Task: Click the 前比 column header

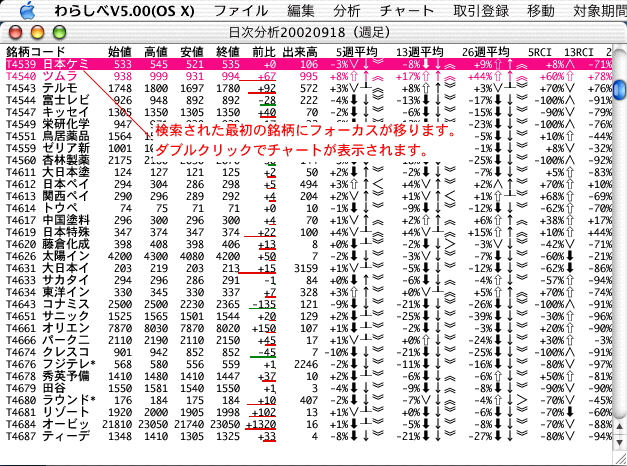Action: click(x=264, y=52)
